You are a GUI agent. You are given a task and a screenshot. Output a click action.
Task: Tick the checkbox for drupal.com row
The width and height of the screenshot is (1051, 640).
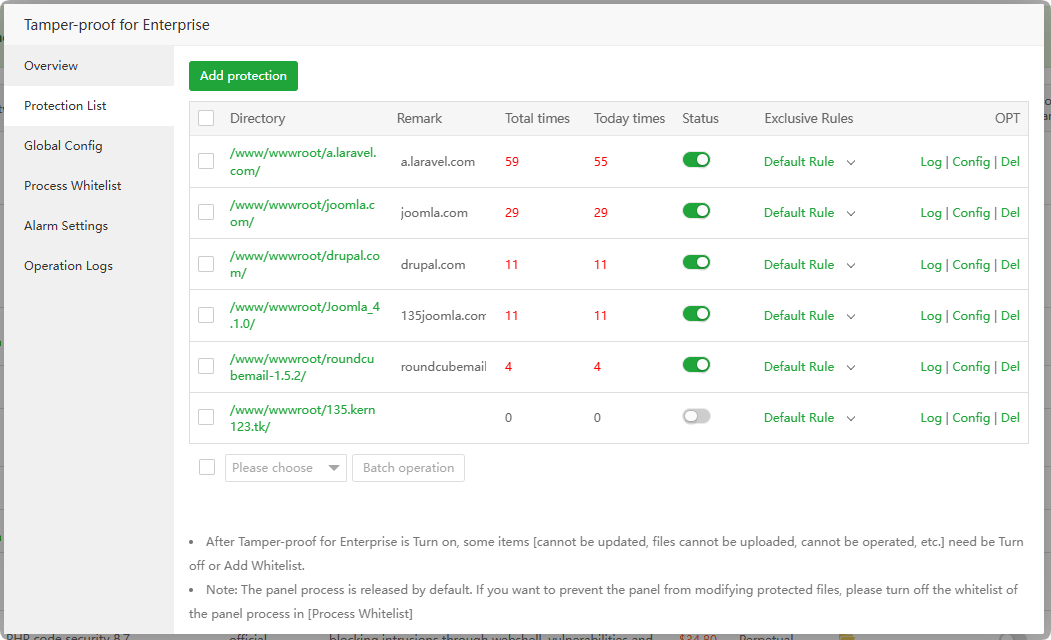click(206, 264)
